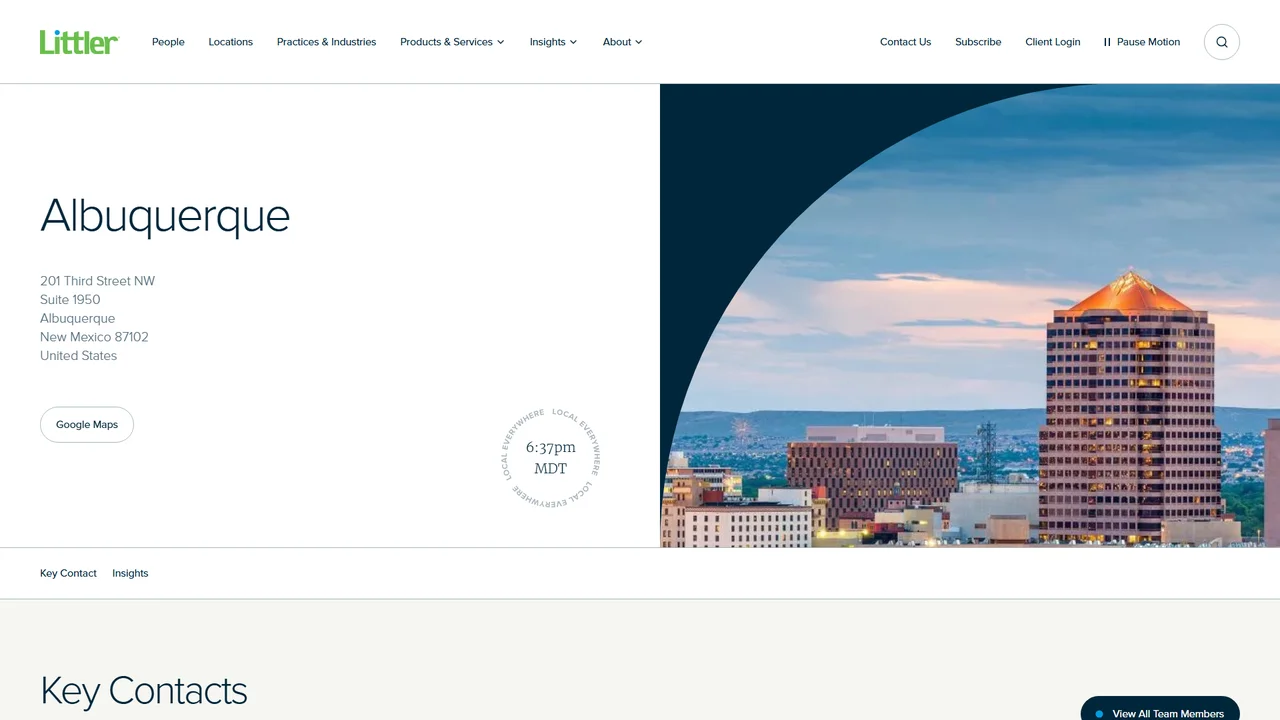Click the '201 Third Street NW' address line
Screen dimensions: 1280x720
pyautogui.click(x=98, y=281)
